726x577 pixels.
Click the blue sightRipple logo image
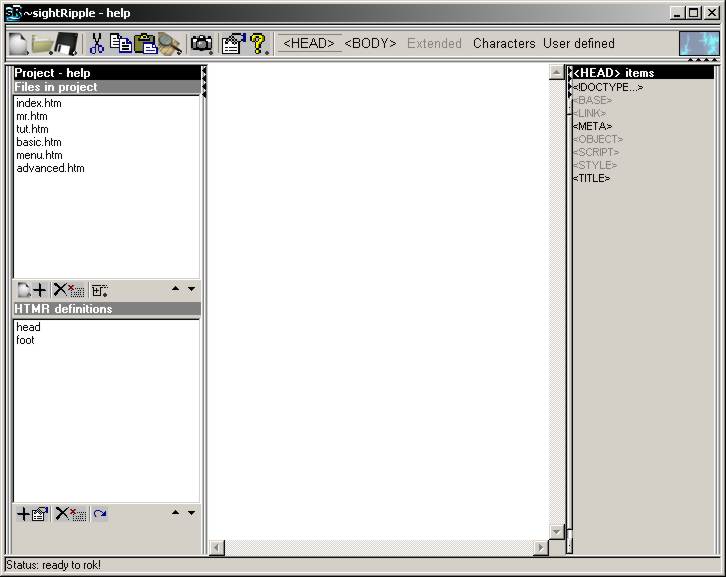(699, 44)
